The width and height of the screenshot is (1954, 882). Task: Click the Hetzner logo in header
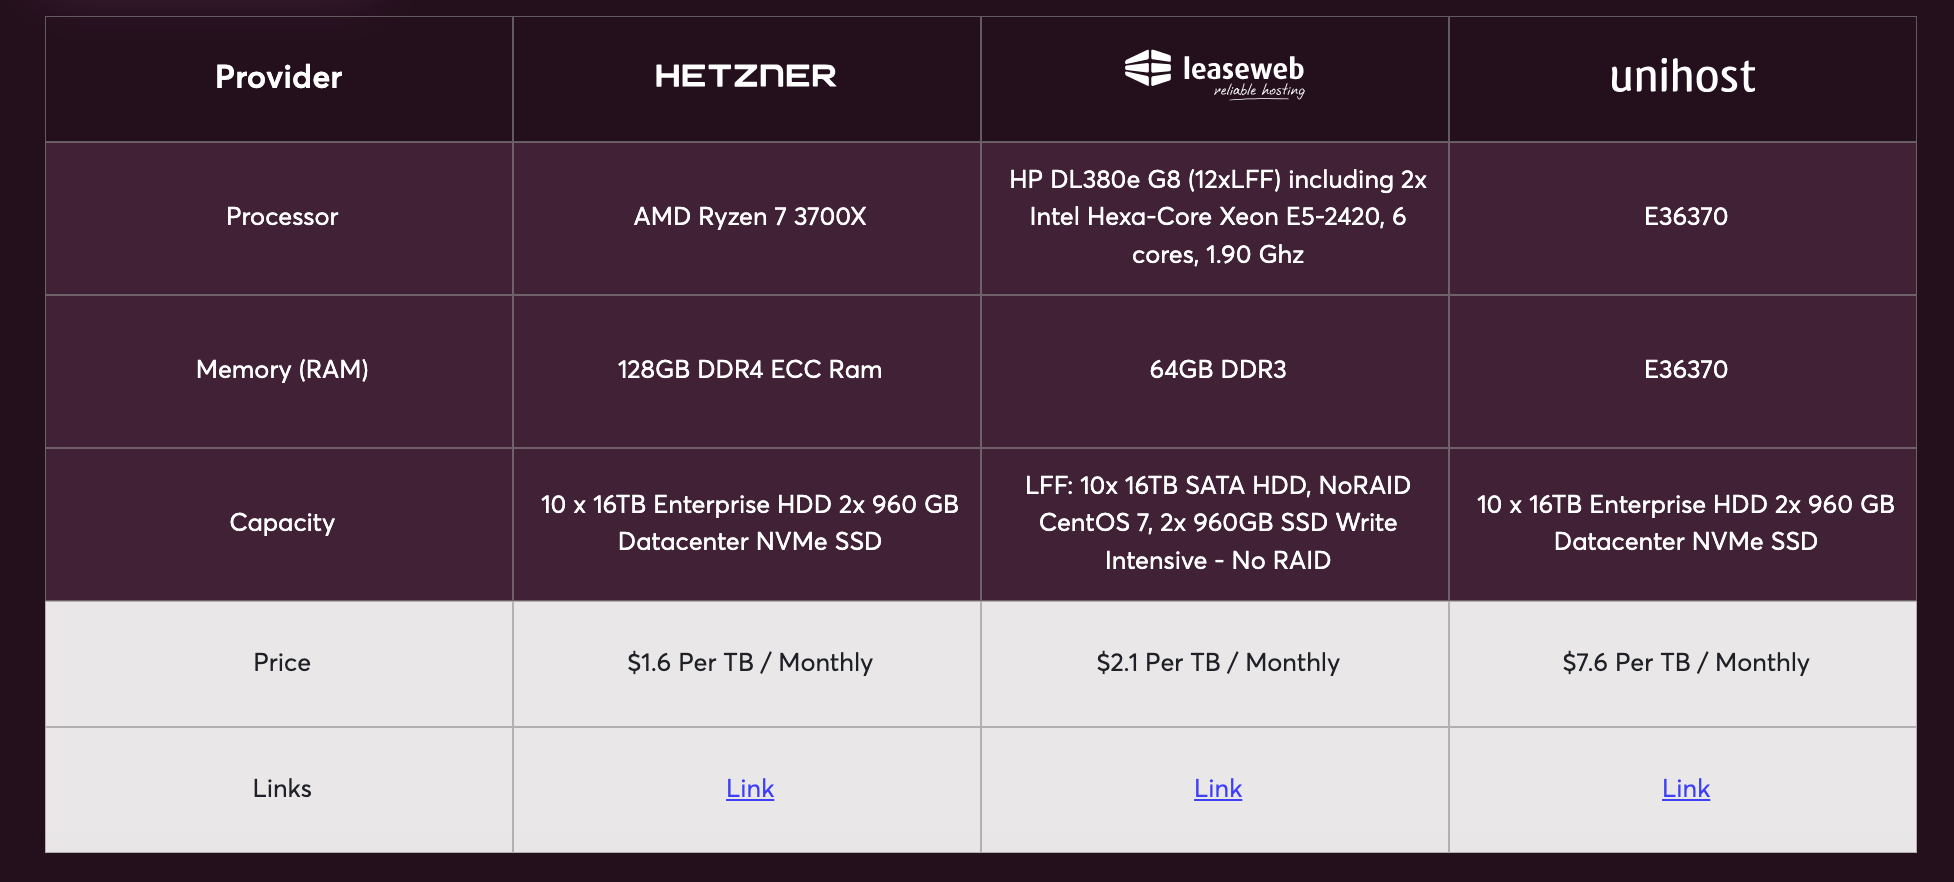pyautogui.click(x=745, y=76)
